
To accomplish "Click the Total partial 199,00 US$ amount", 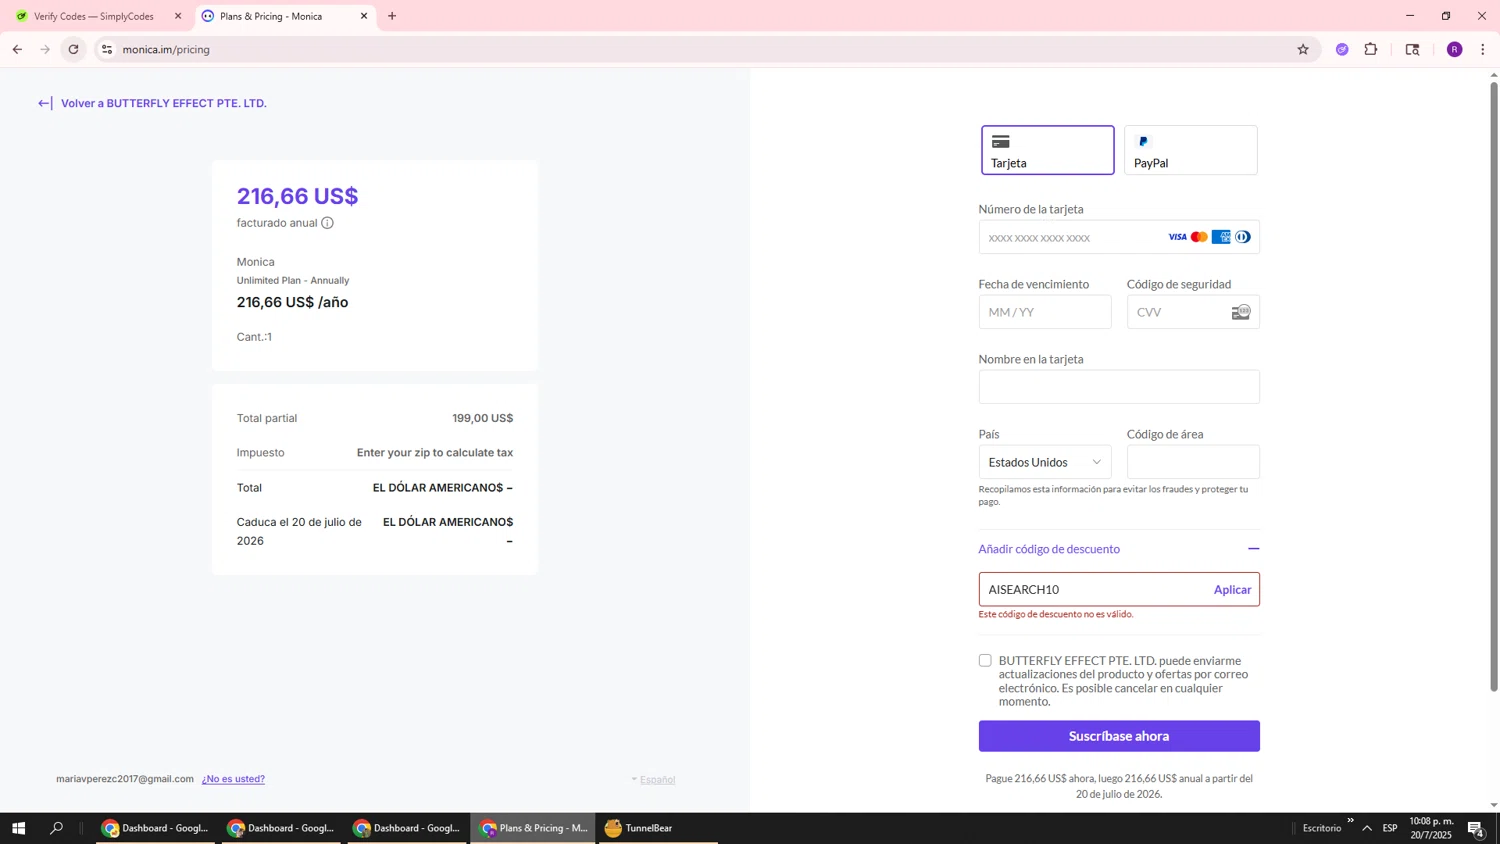I will coord(482,418).
